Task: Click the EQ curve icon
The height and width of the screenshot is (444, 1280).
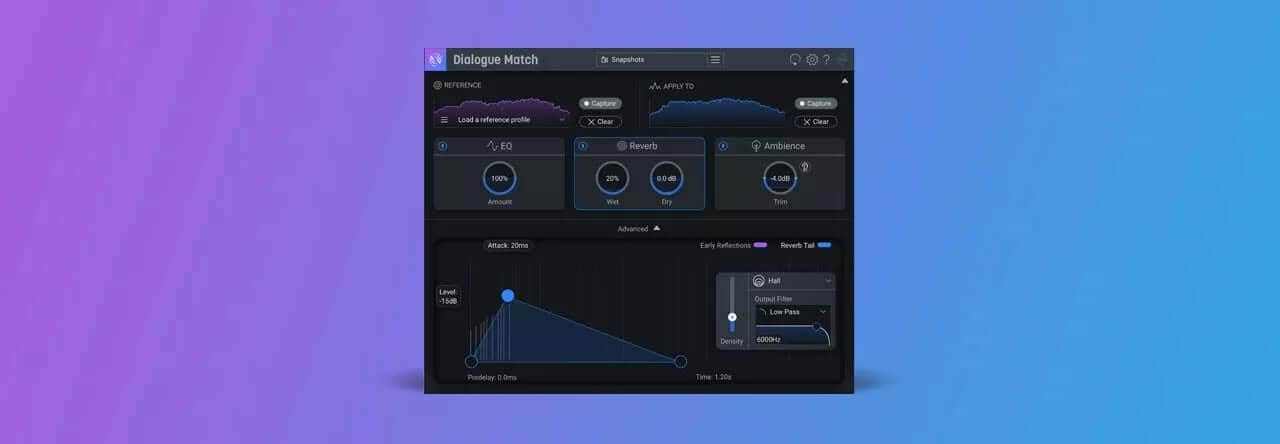Action: (x=492, y=146)
